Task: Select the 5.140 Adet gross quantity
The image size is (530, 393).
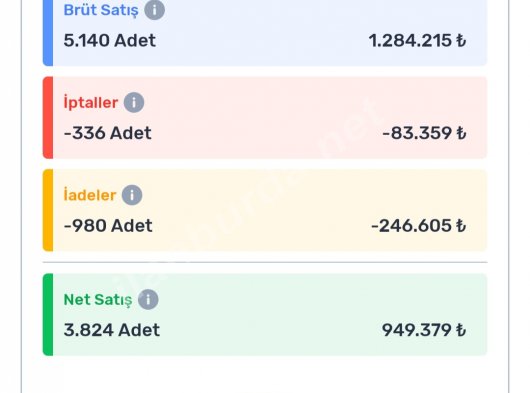Action: [x=110, y=41]
